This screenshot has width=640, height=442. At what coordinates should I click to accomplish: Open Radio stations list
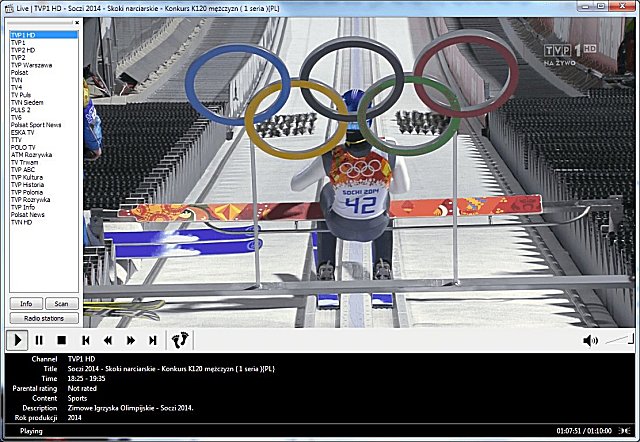44,318
